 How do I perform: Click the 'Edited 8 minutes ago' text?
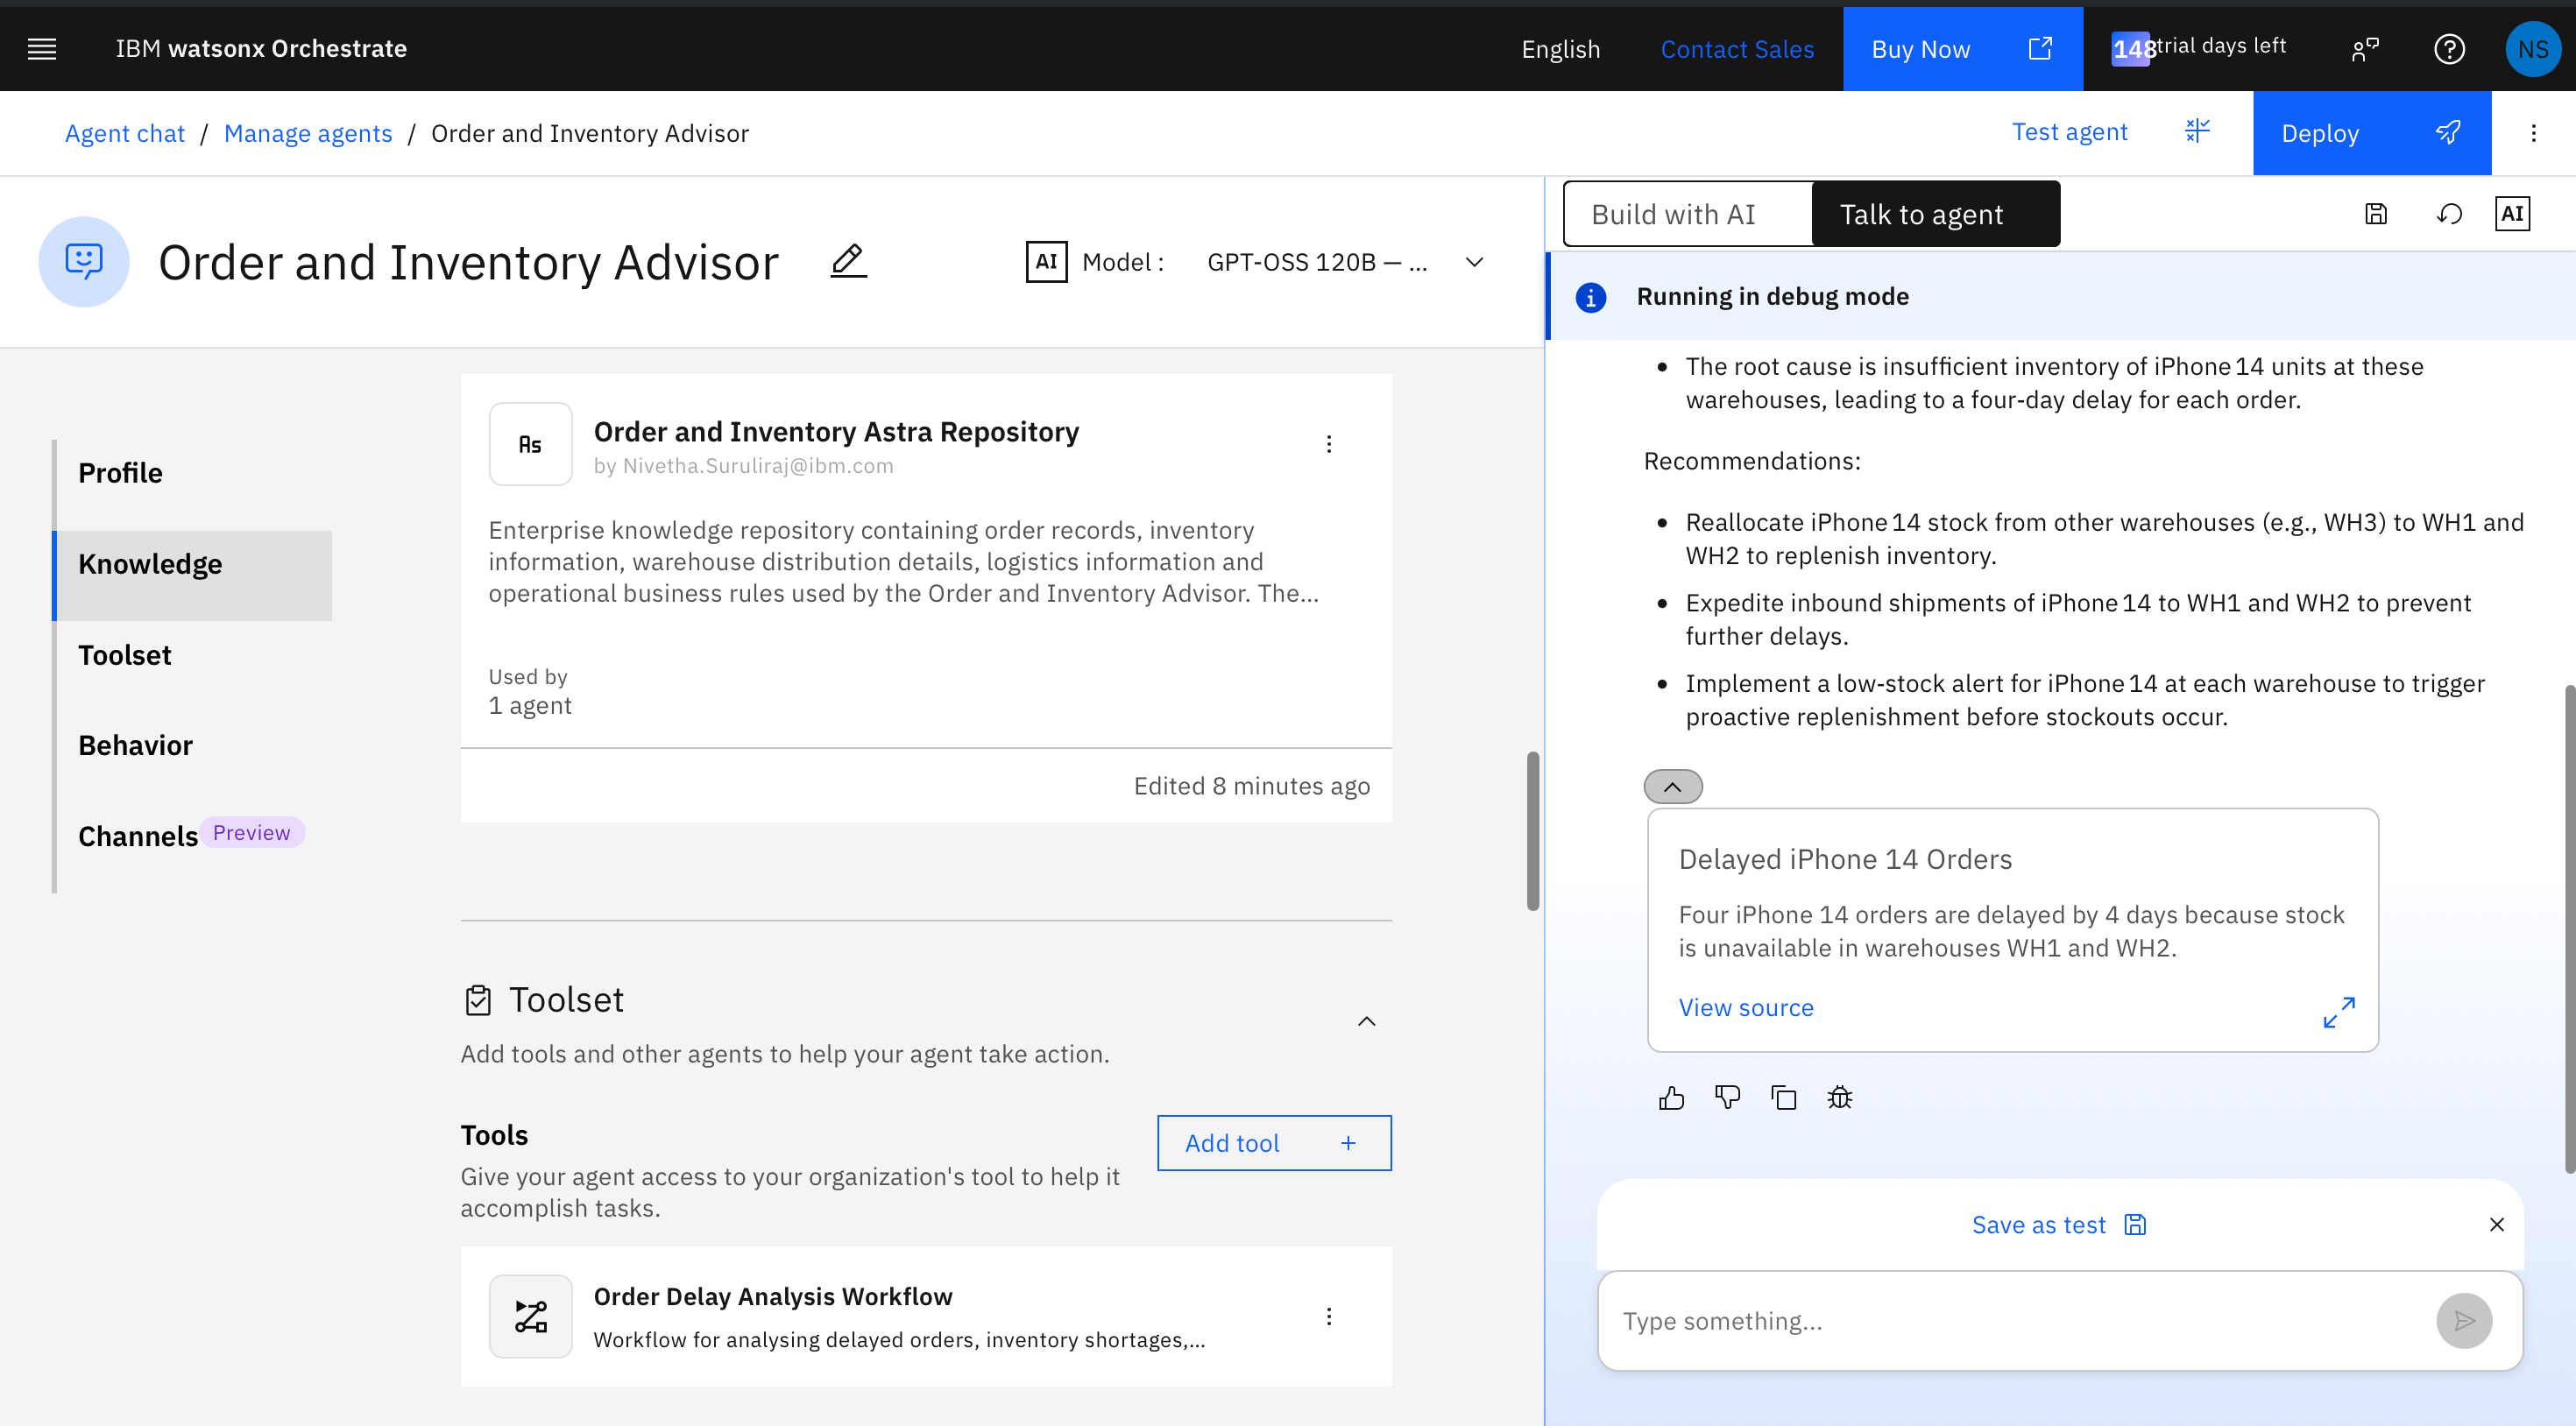1251,786
